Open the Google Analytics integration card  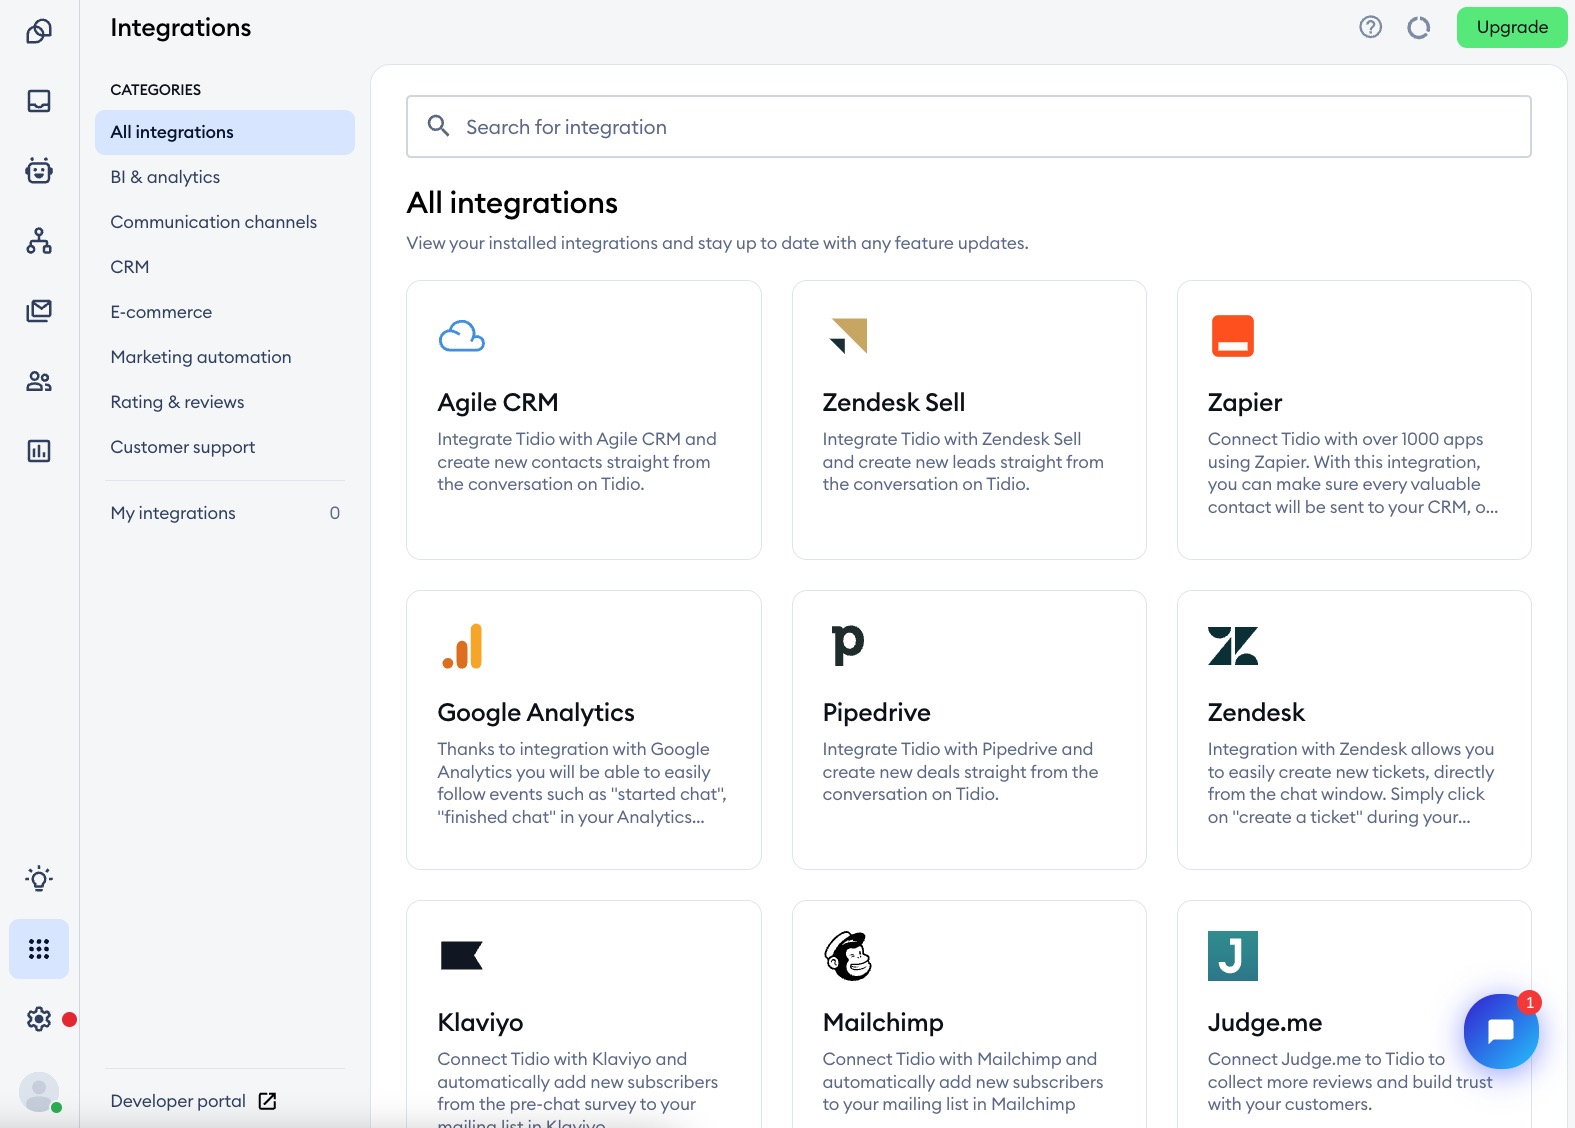point(583,730)
